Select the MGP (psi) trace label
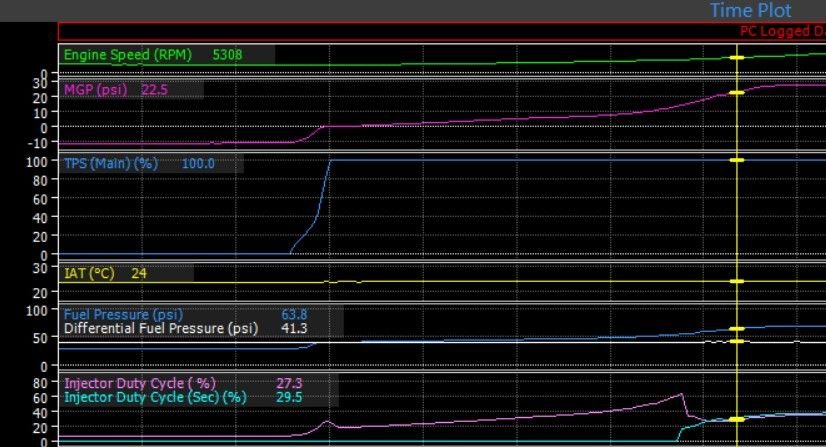This screenshot has height=447, width=826. click(x=95, y=90)
